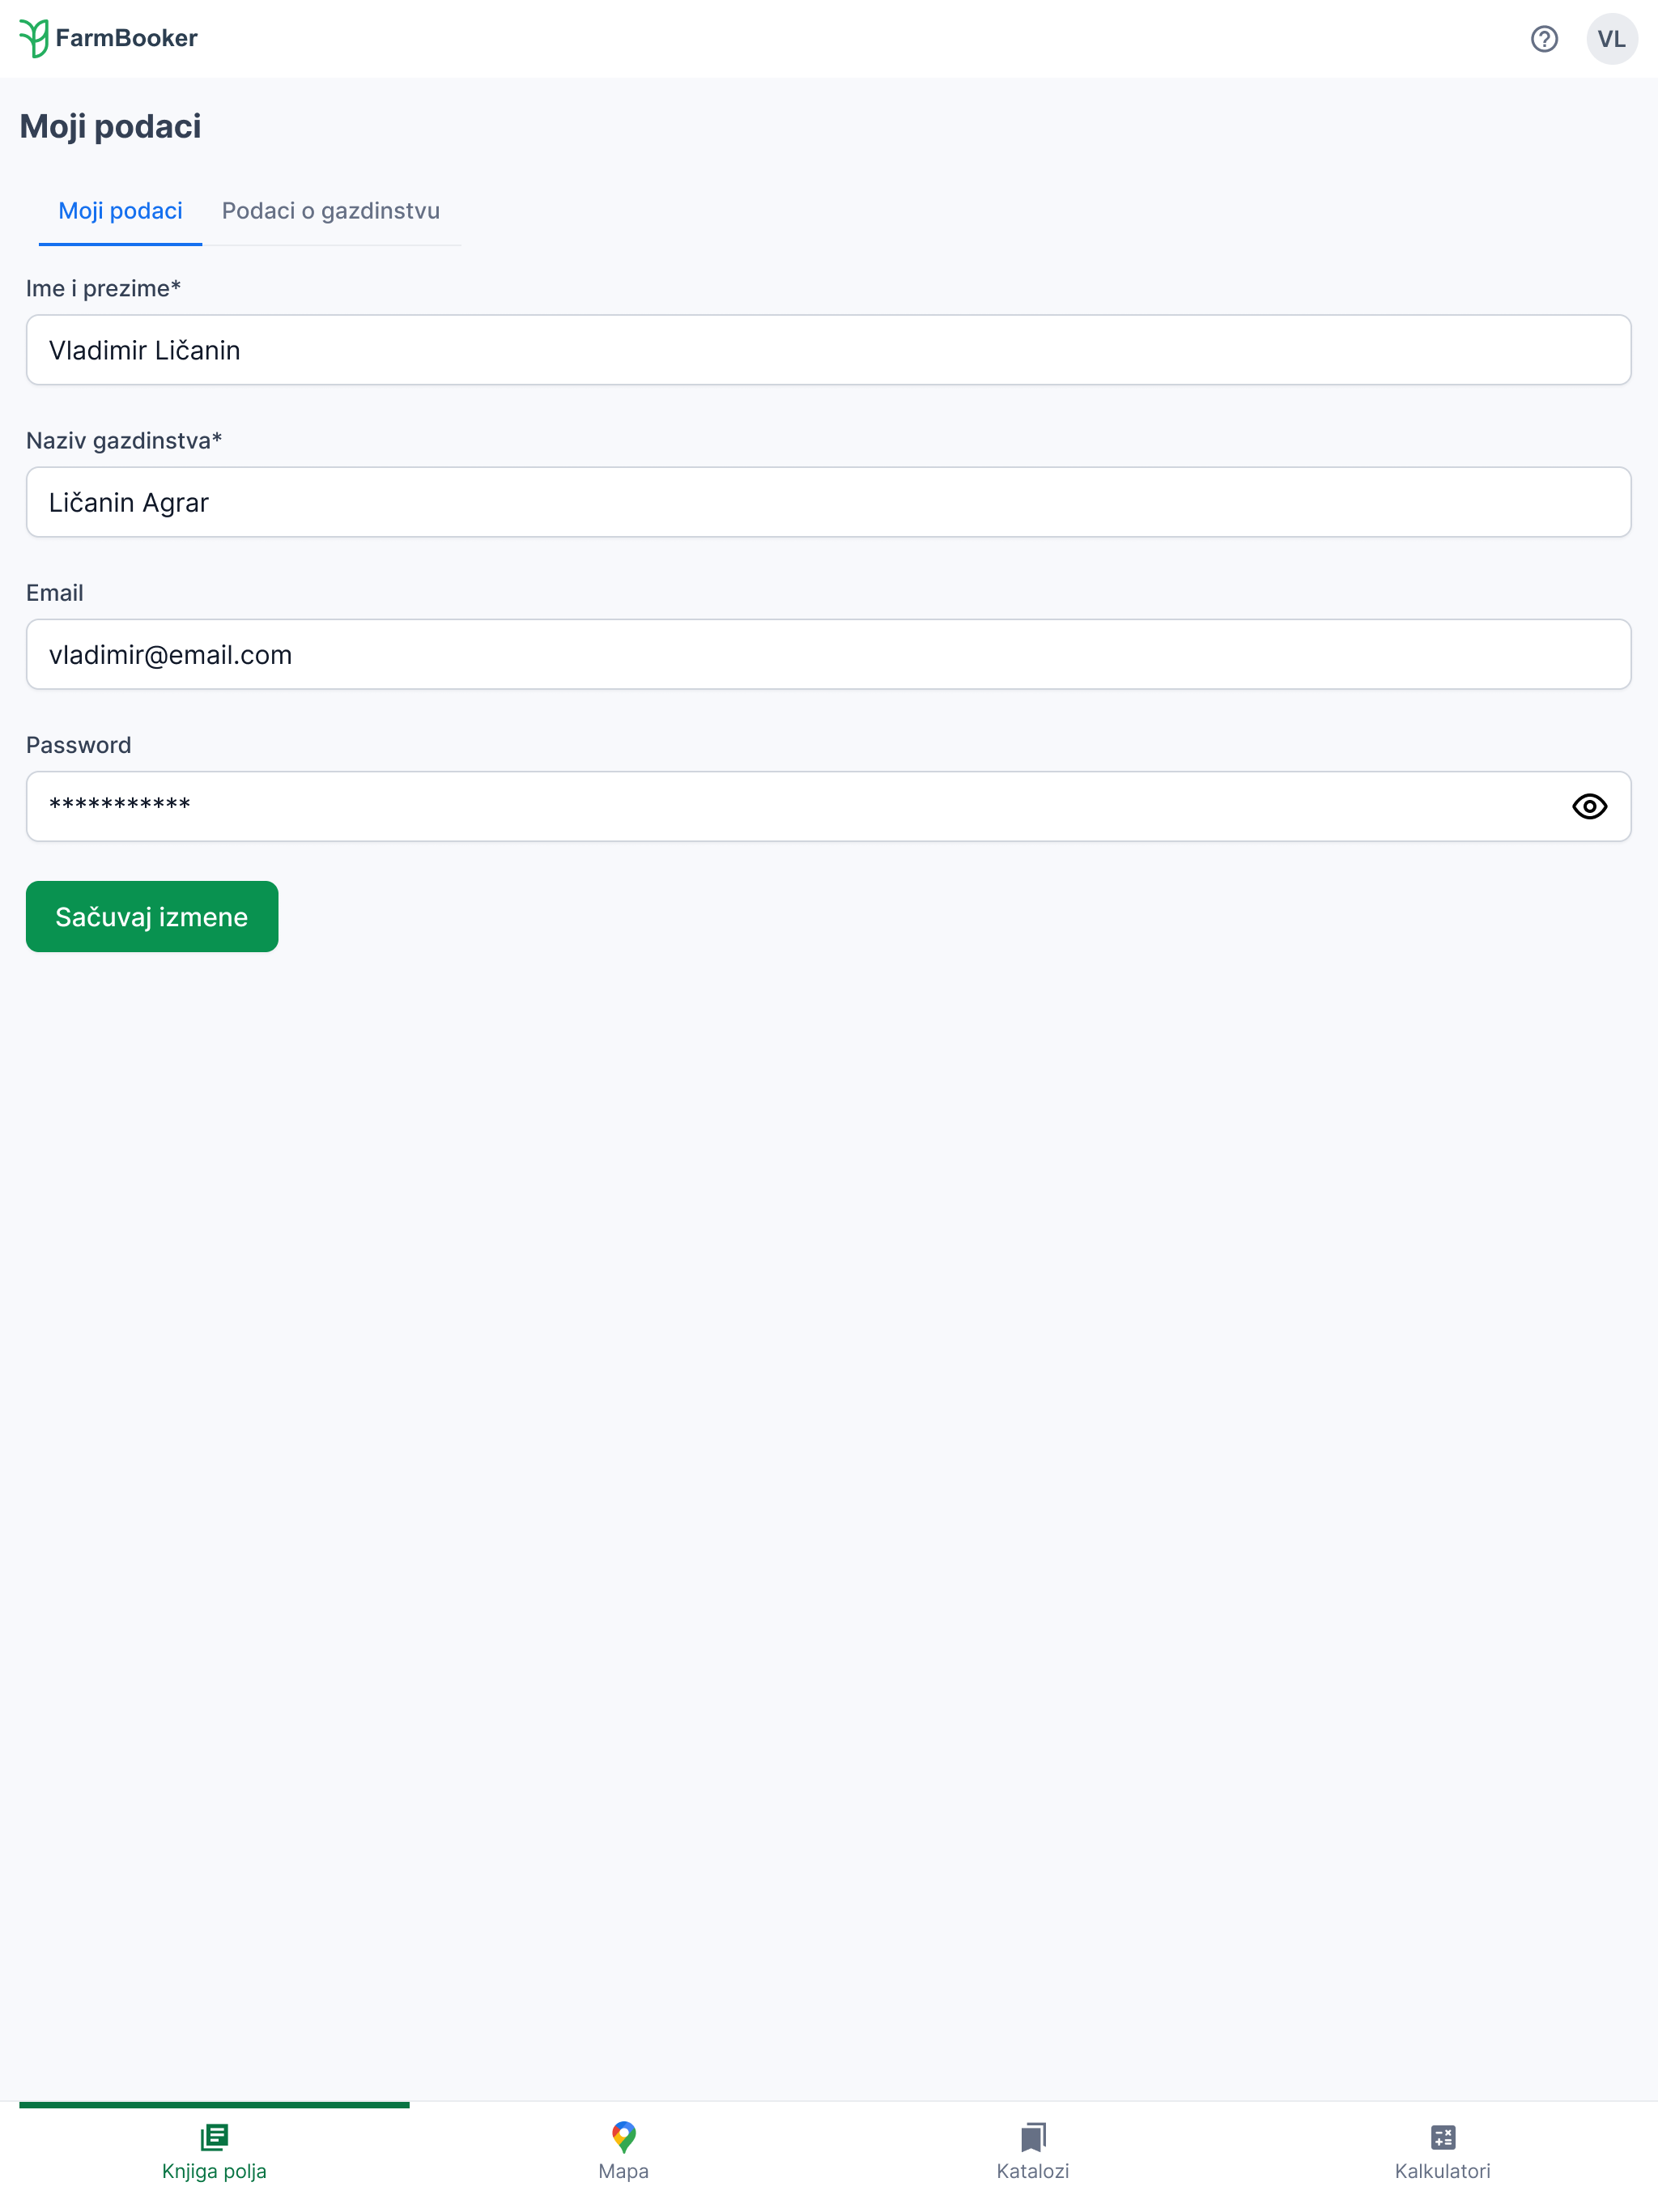Screen dimensions: 1658x2212
Task: Open help via question mark icon
Action: [x=1544, y=39]
